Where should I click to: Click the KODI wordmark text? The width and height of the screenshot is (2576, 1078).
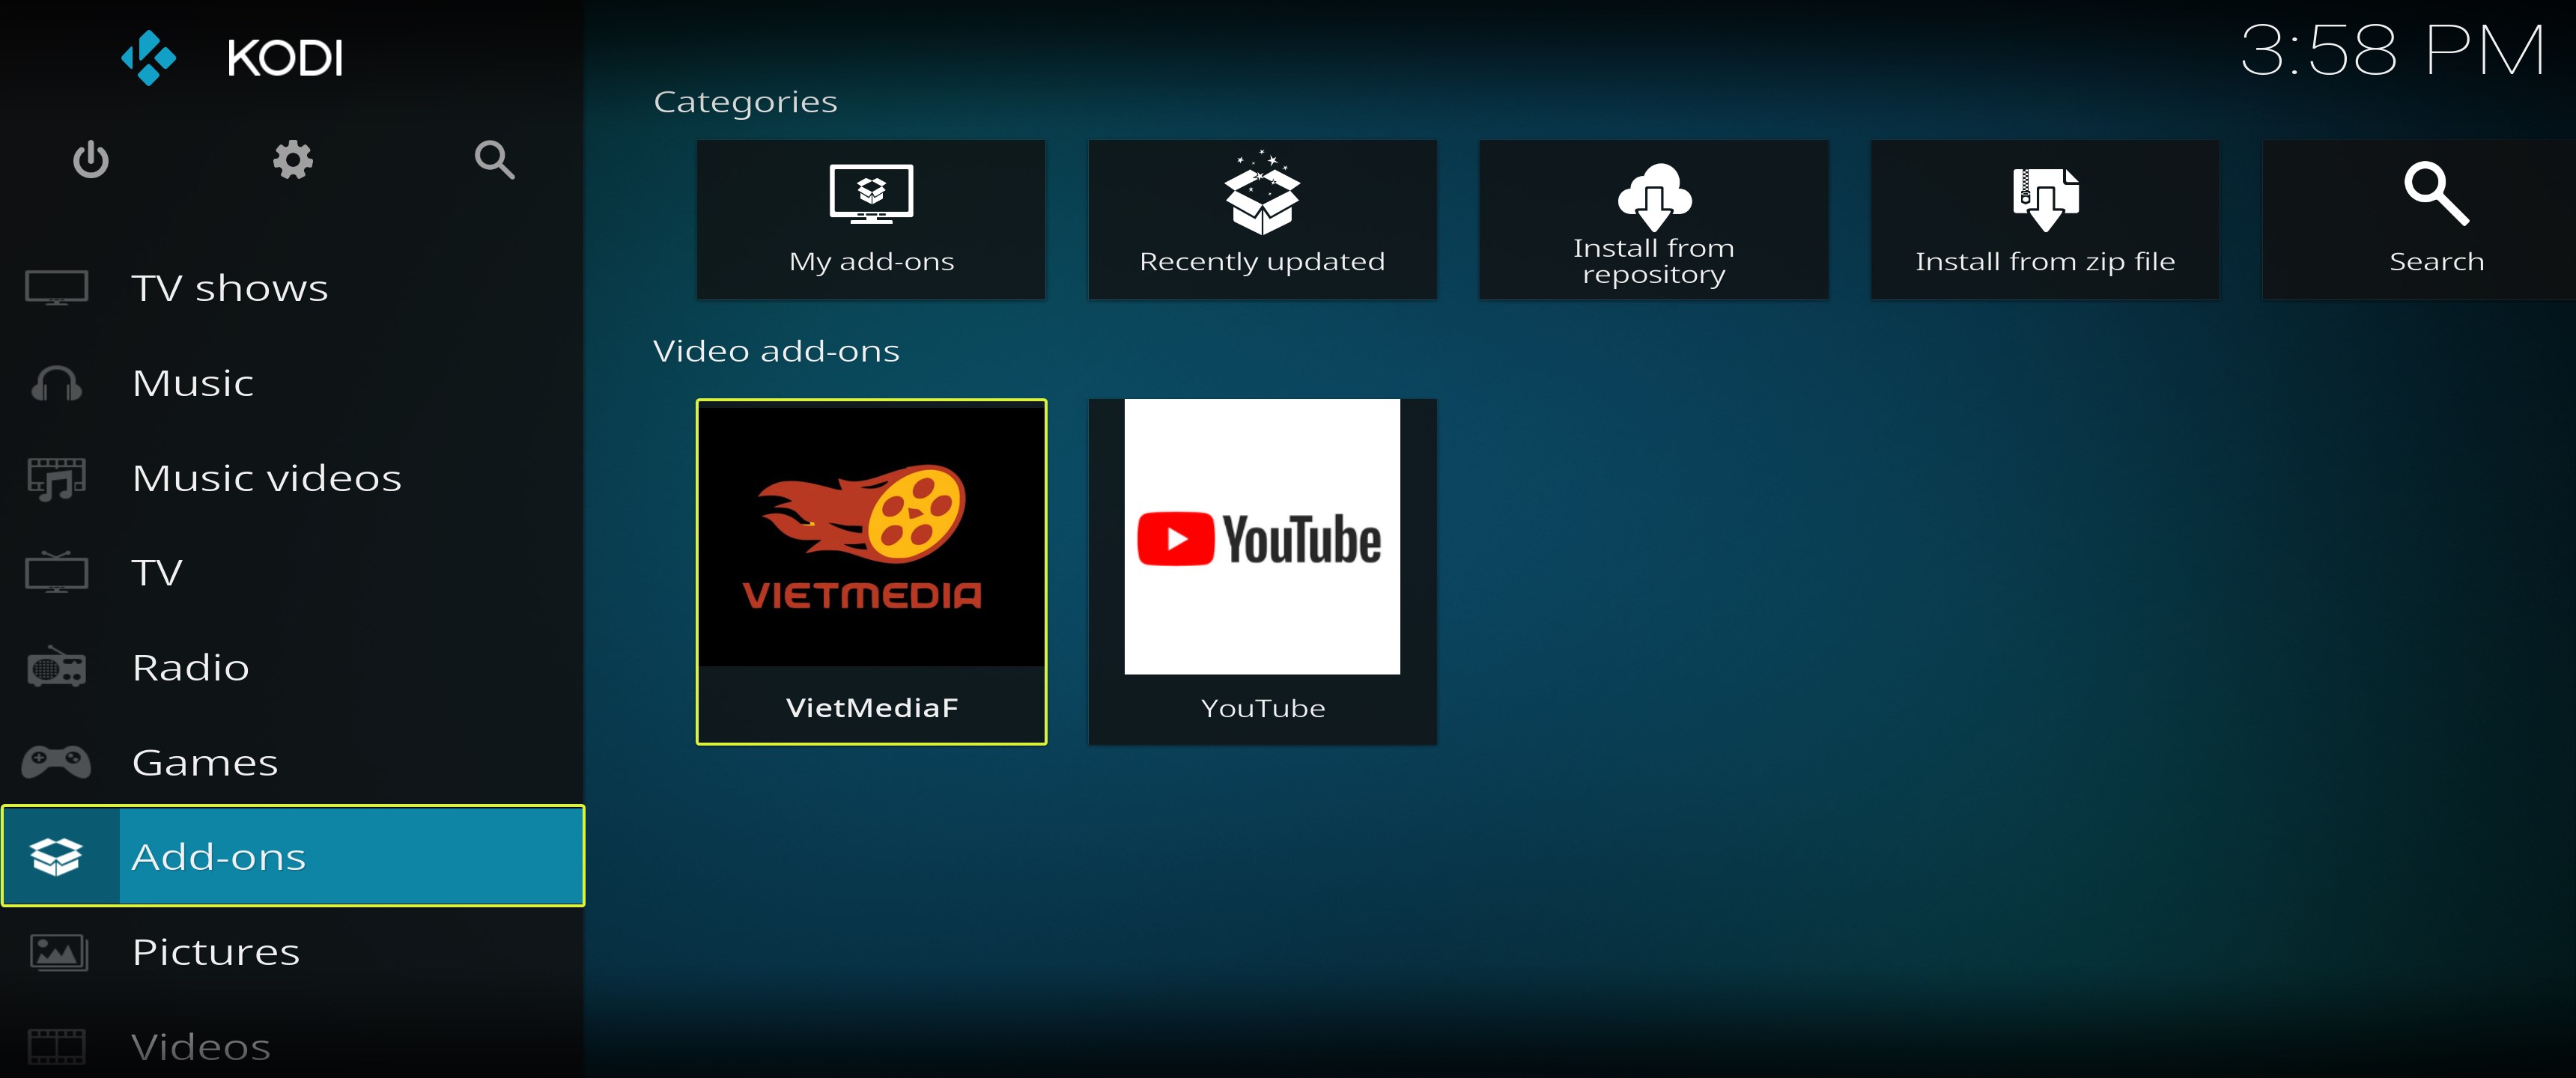click(x=285, y=58)
